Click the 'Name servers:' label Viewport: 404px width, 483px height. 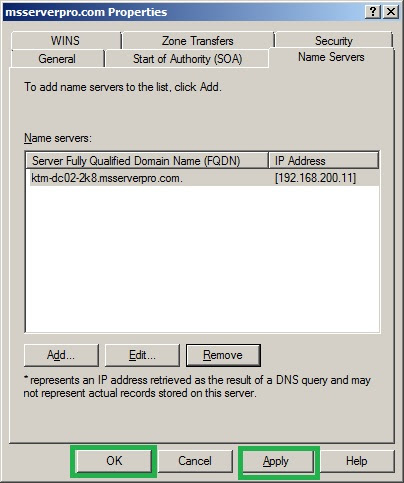58,138
